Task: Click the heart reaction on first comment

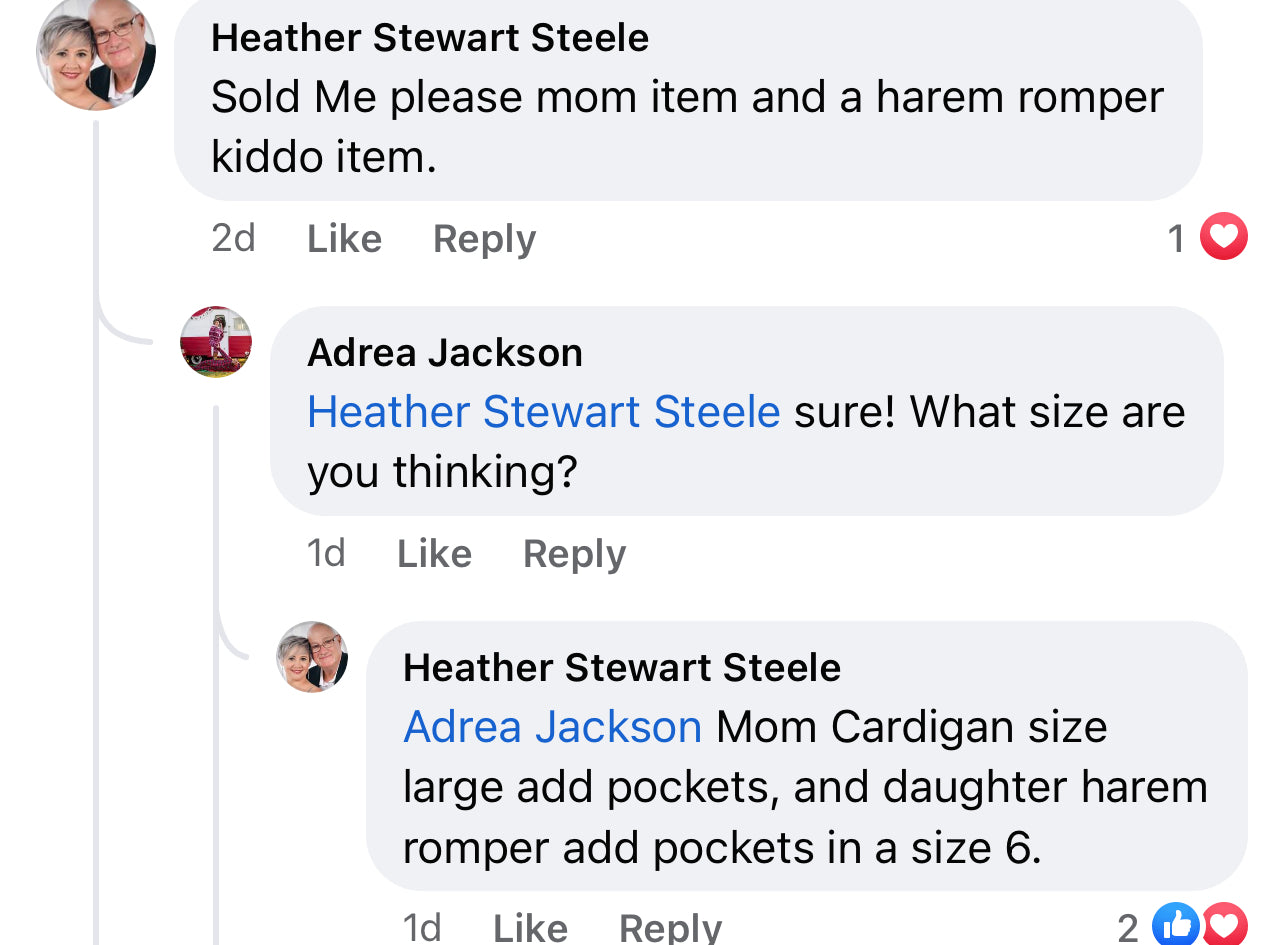Action: coord(1224,238)
